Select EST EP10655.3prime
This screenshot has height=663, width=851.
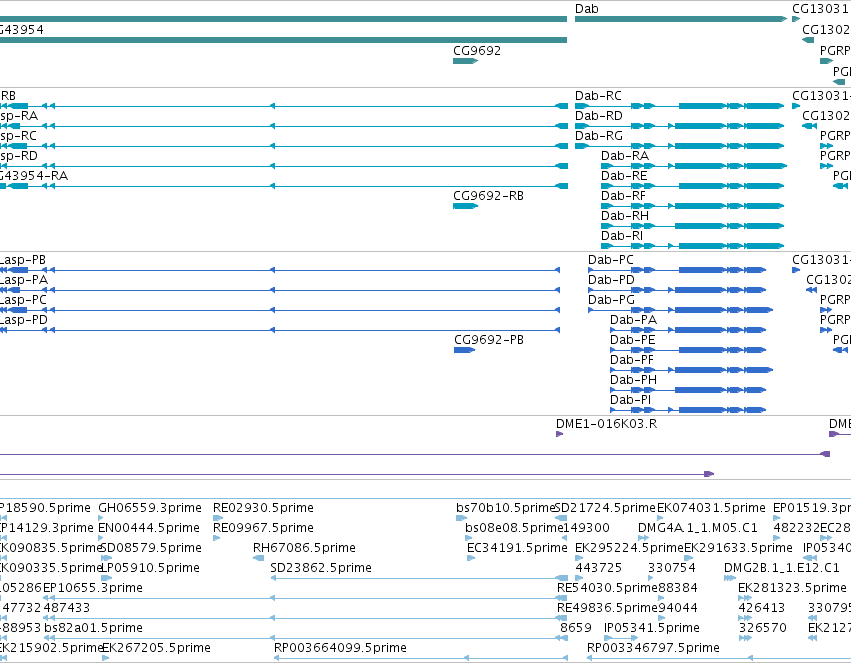click(93, 588)
